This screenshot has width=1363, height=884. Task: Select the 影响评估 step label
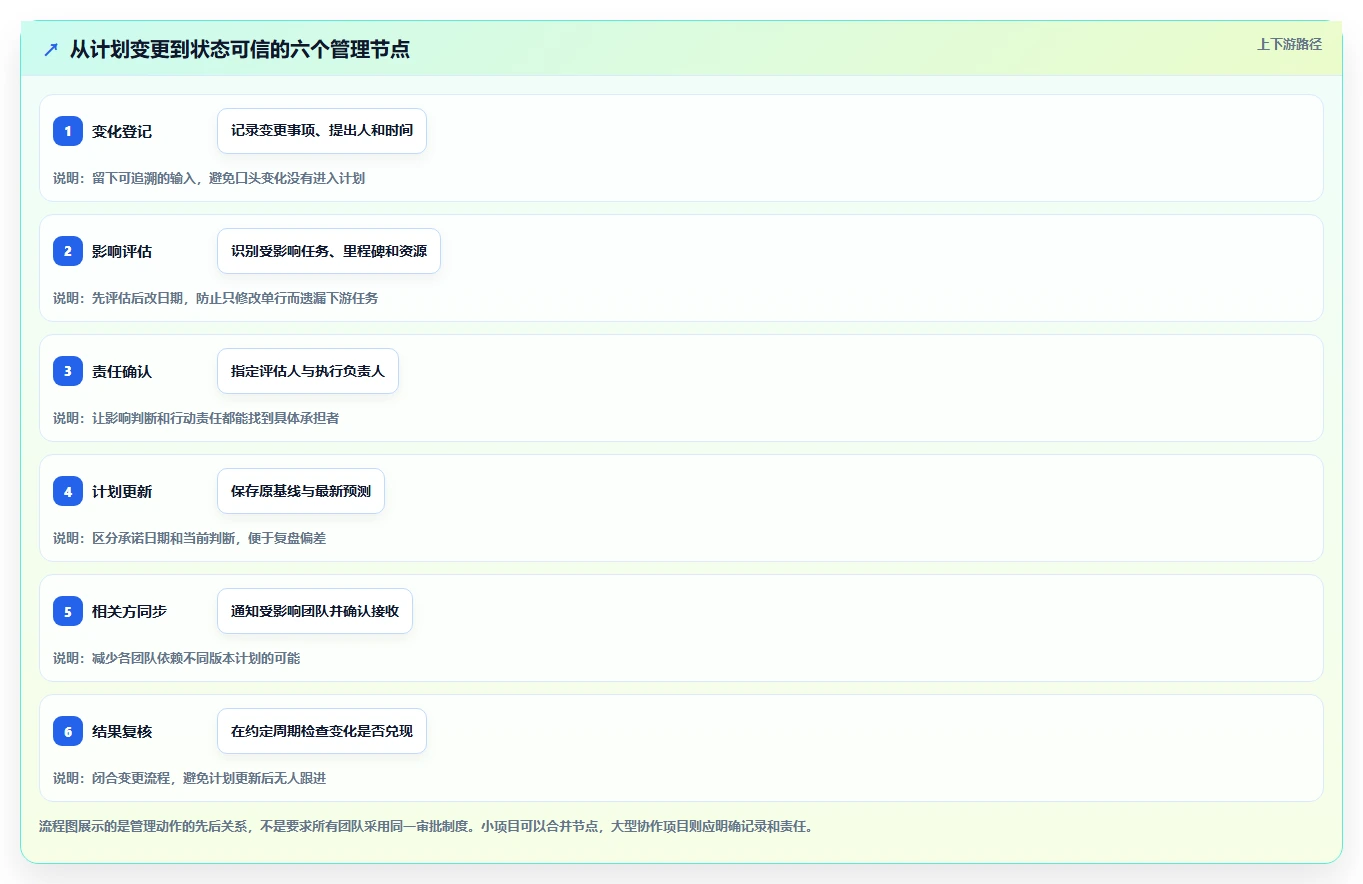pos(122,251)
